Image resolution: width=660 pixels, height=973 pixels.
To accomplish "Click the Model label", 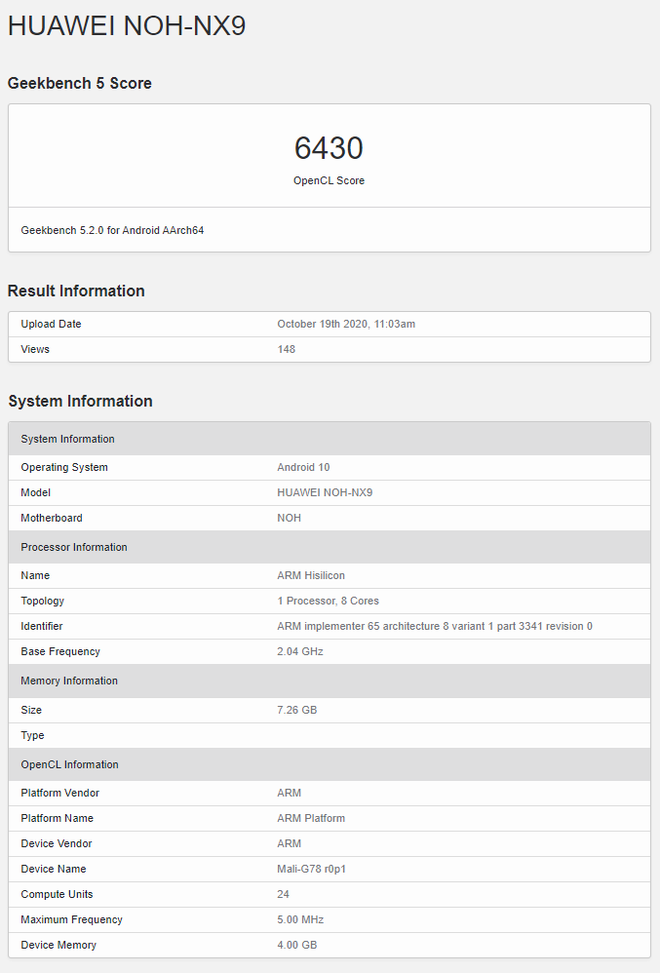I will coord(35,493).
